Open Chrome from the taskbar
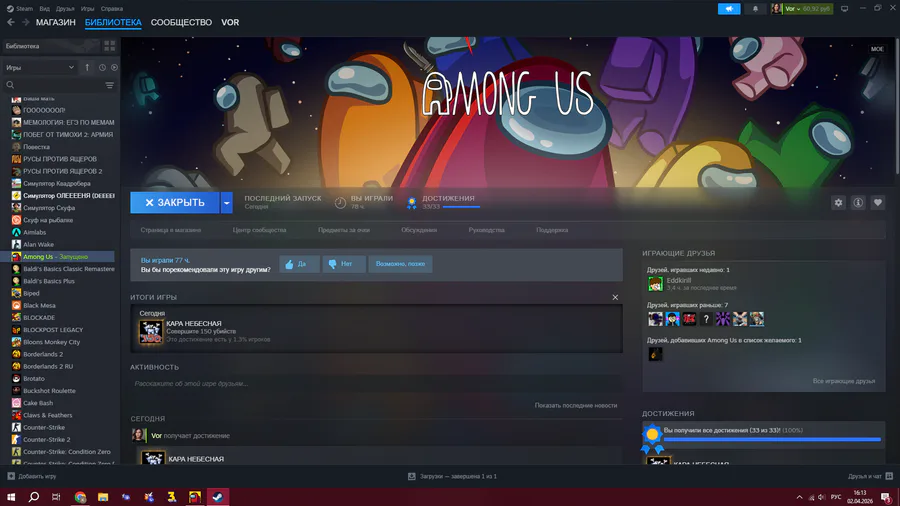 [x=80, y=497]
